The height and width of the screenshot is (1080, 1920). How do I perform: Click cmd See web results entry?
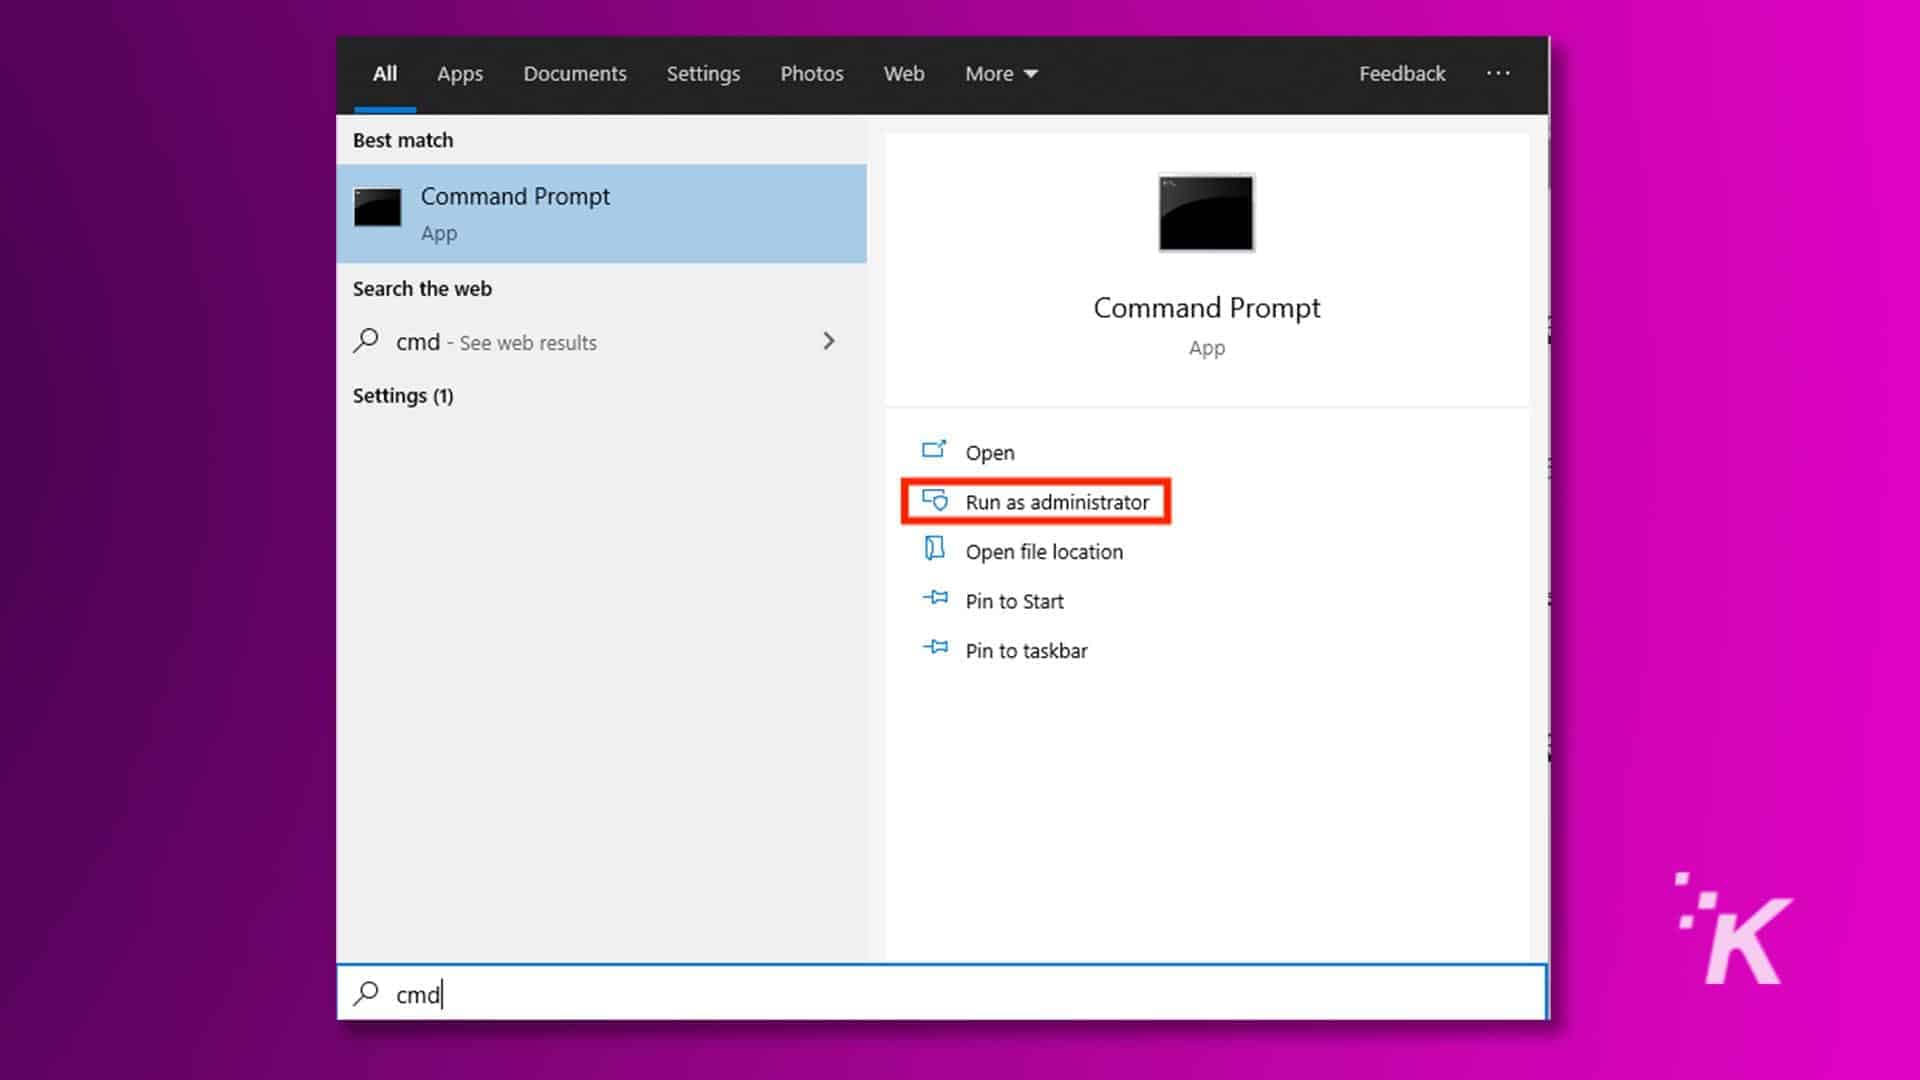point(601,342)
